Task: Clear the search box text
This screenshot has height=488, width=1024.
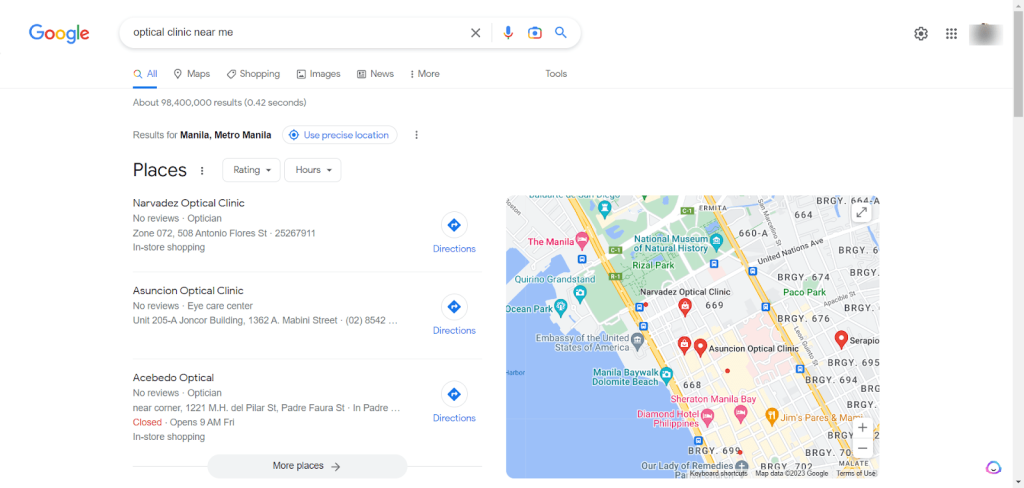Action: click(x=475, y=33)
